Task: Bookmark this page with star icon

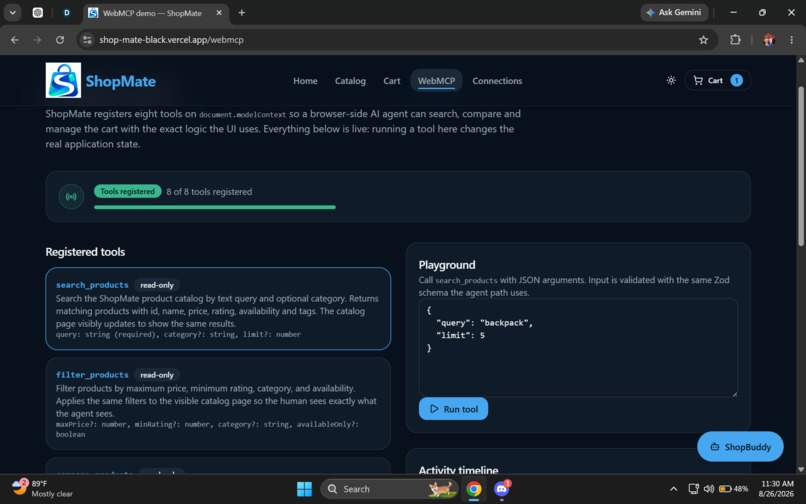Action: point(703,40)
